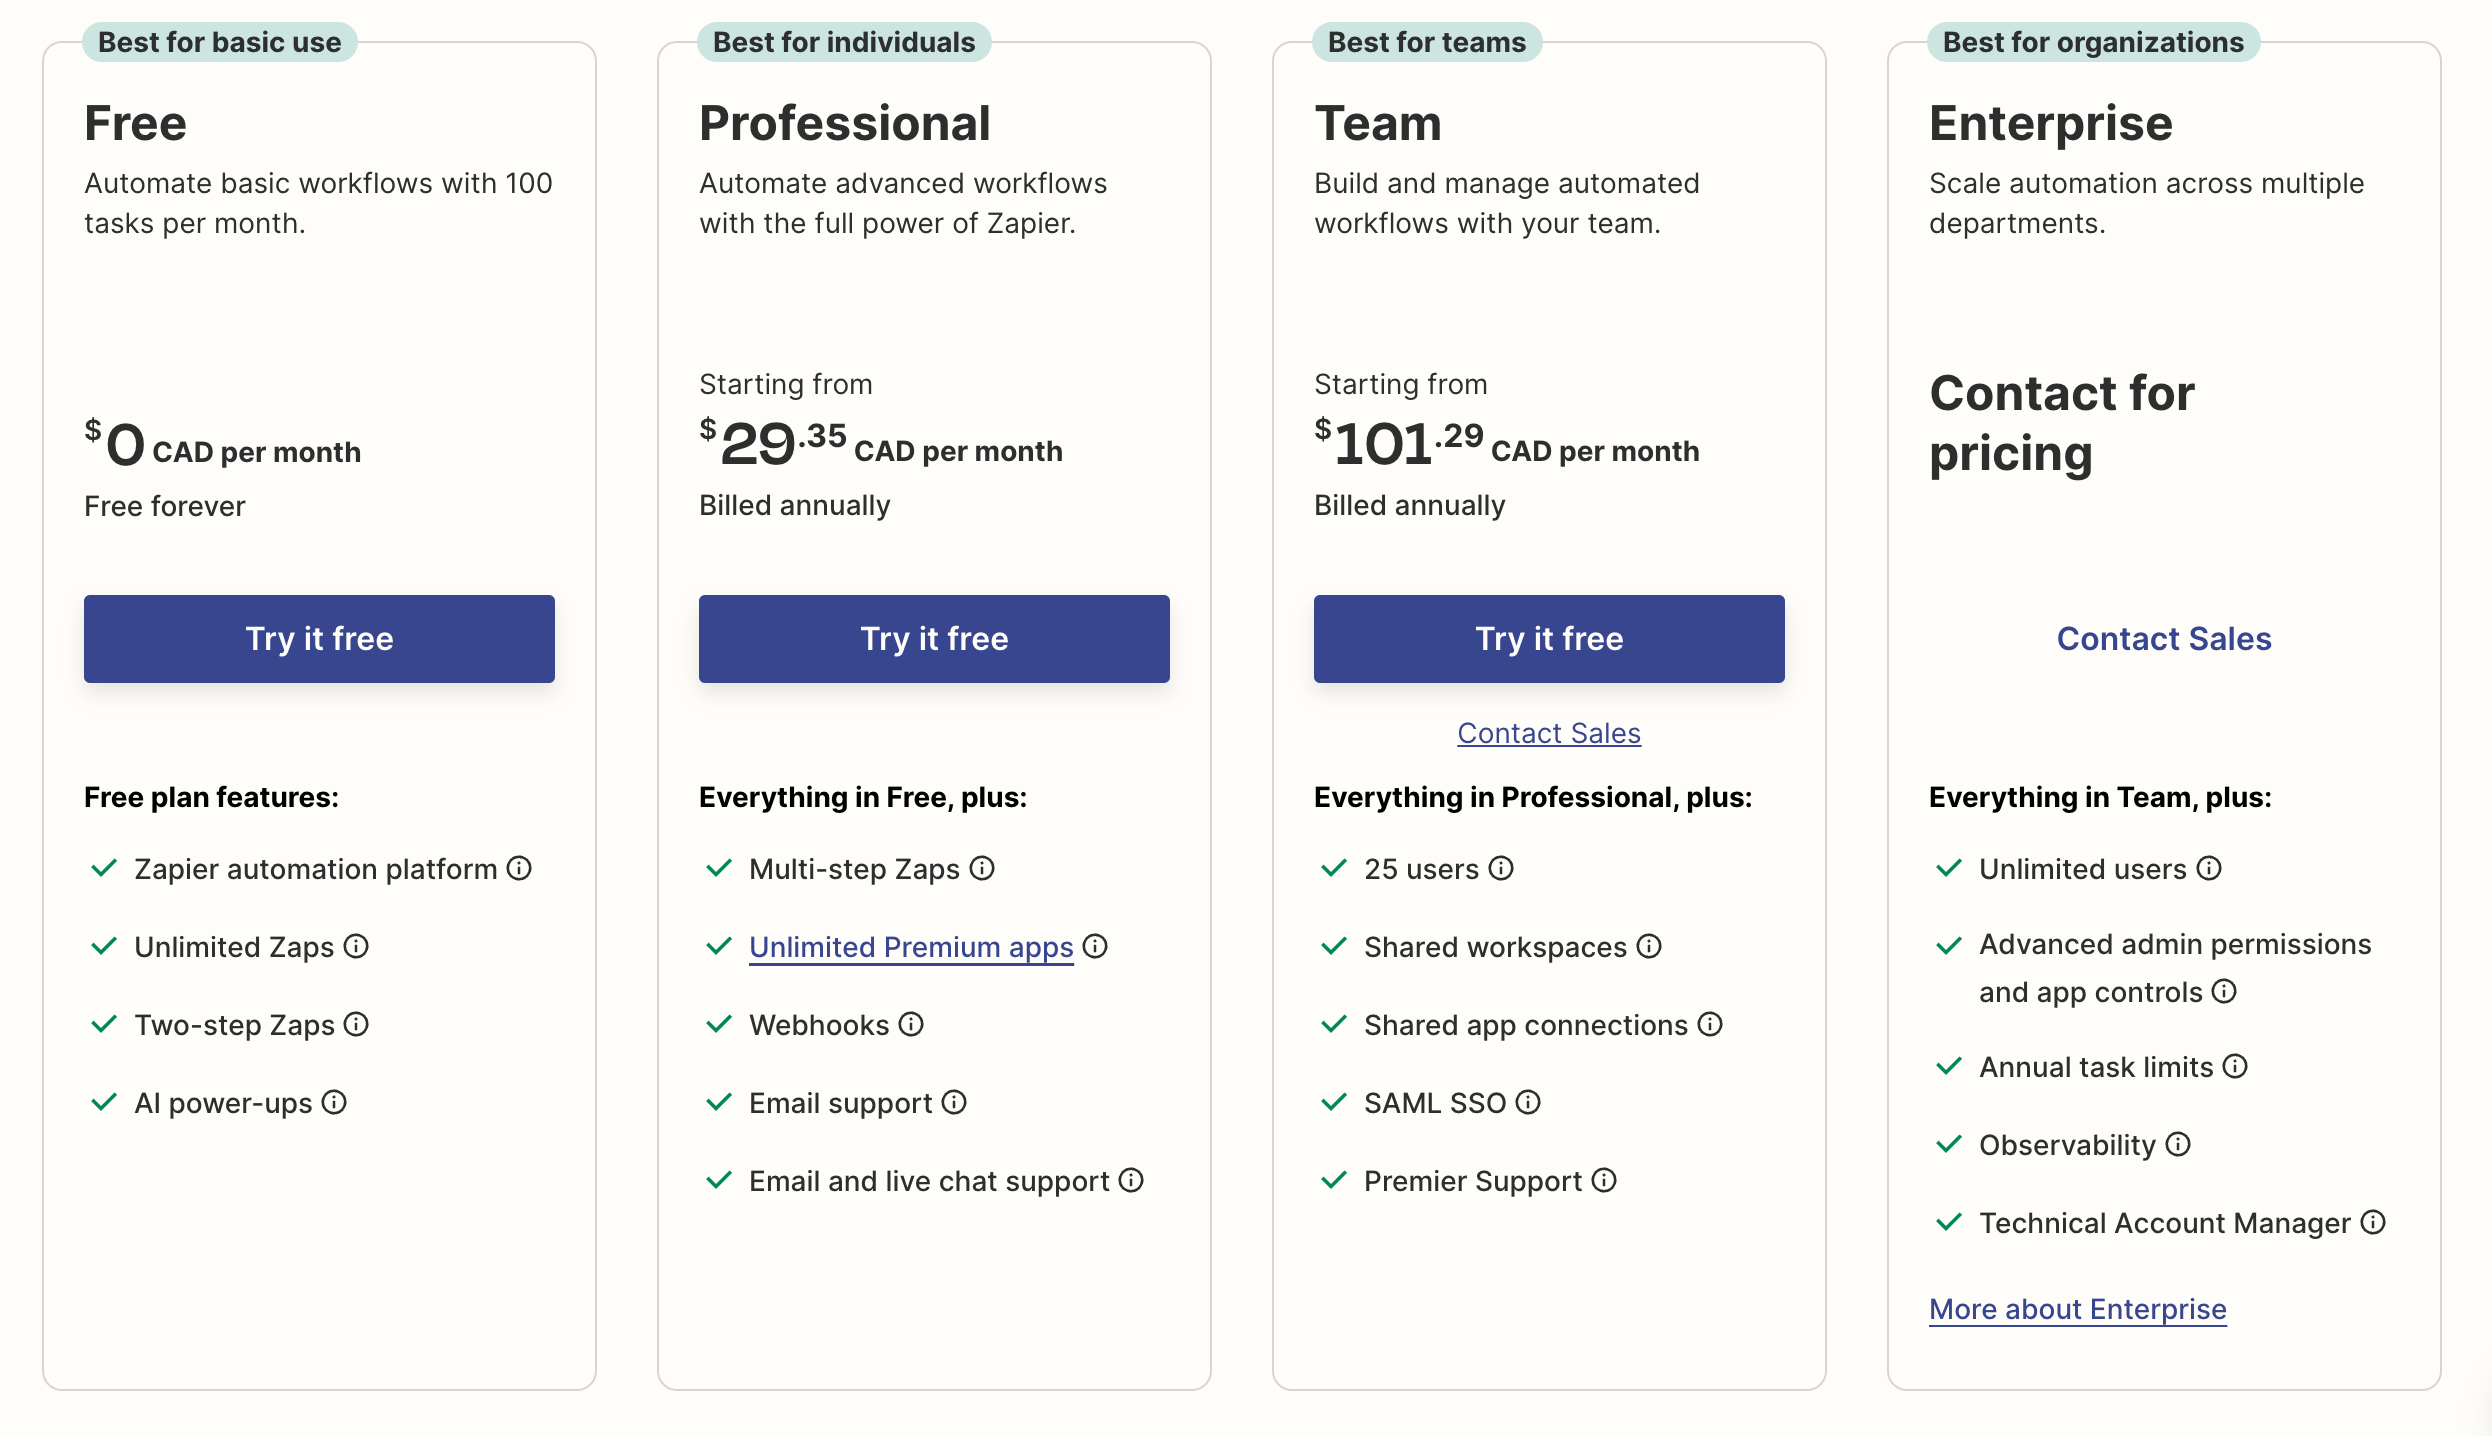Click 'Free forever' text
2492x1436 pixels.
(x=165, y=506)
